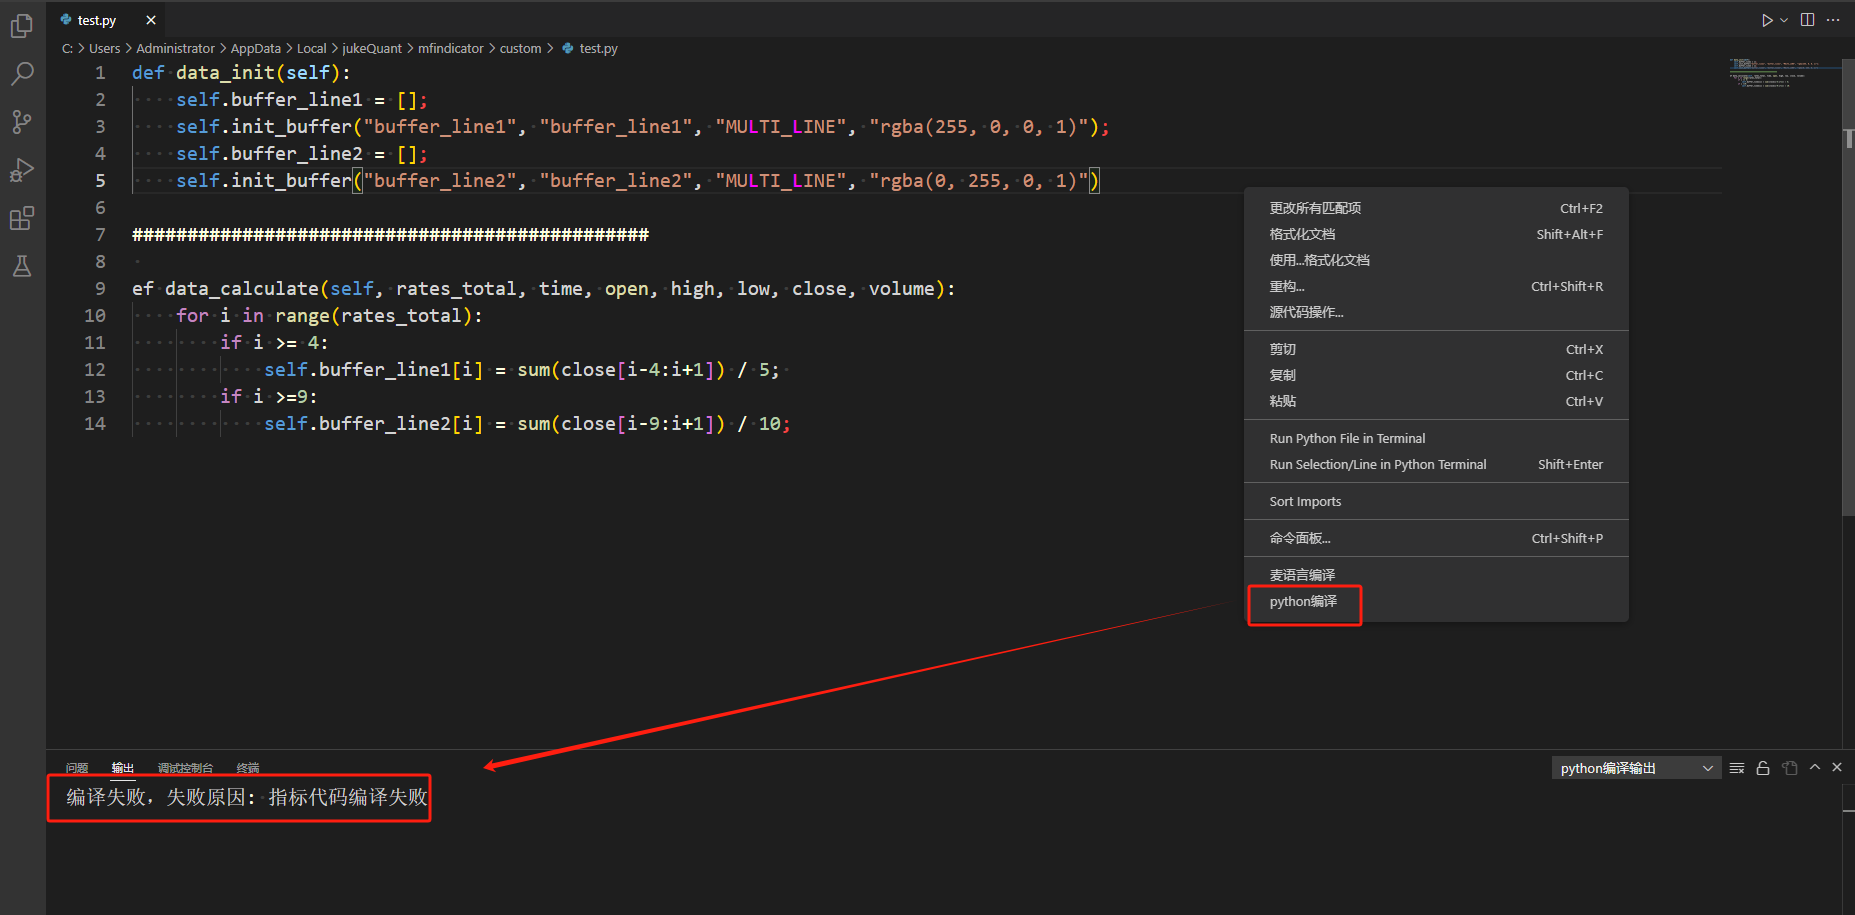
Task: Click the "rgba(255, 0, 0, 1)" string
Action: coord(977,127)
